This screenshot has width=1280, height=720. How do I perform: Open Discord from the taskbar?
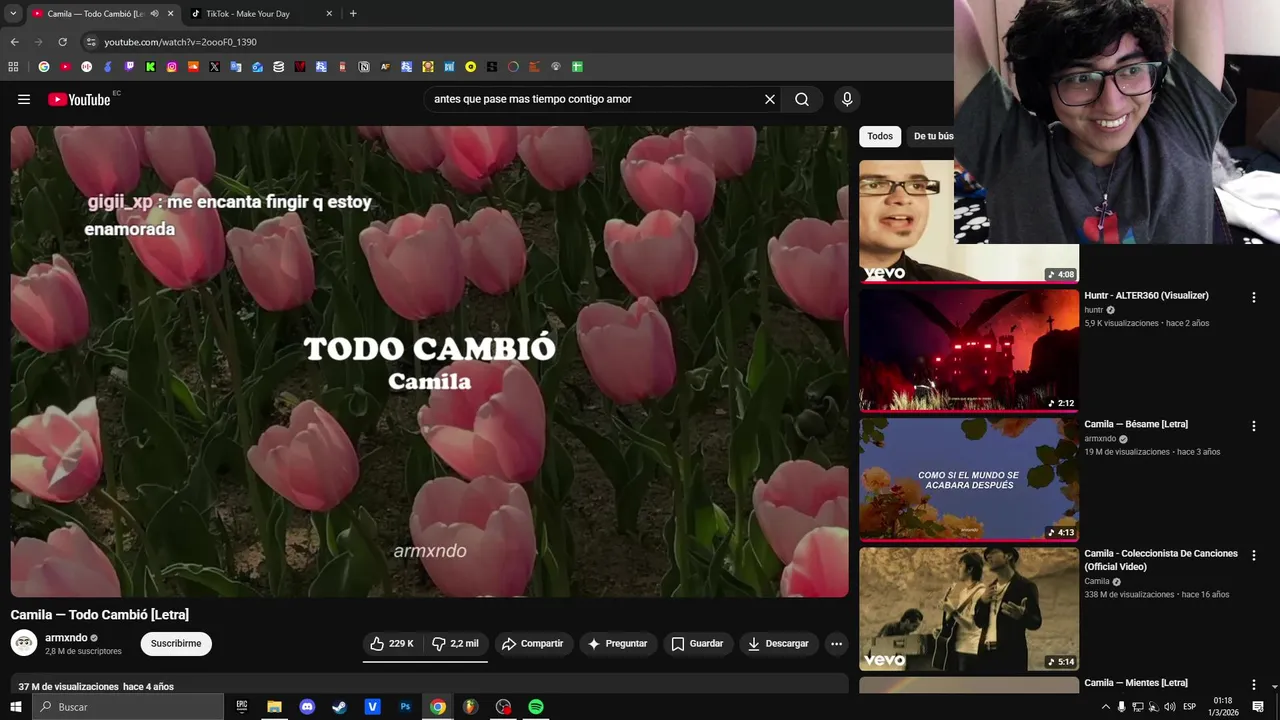click(307, 707)
